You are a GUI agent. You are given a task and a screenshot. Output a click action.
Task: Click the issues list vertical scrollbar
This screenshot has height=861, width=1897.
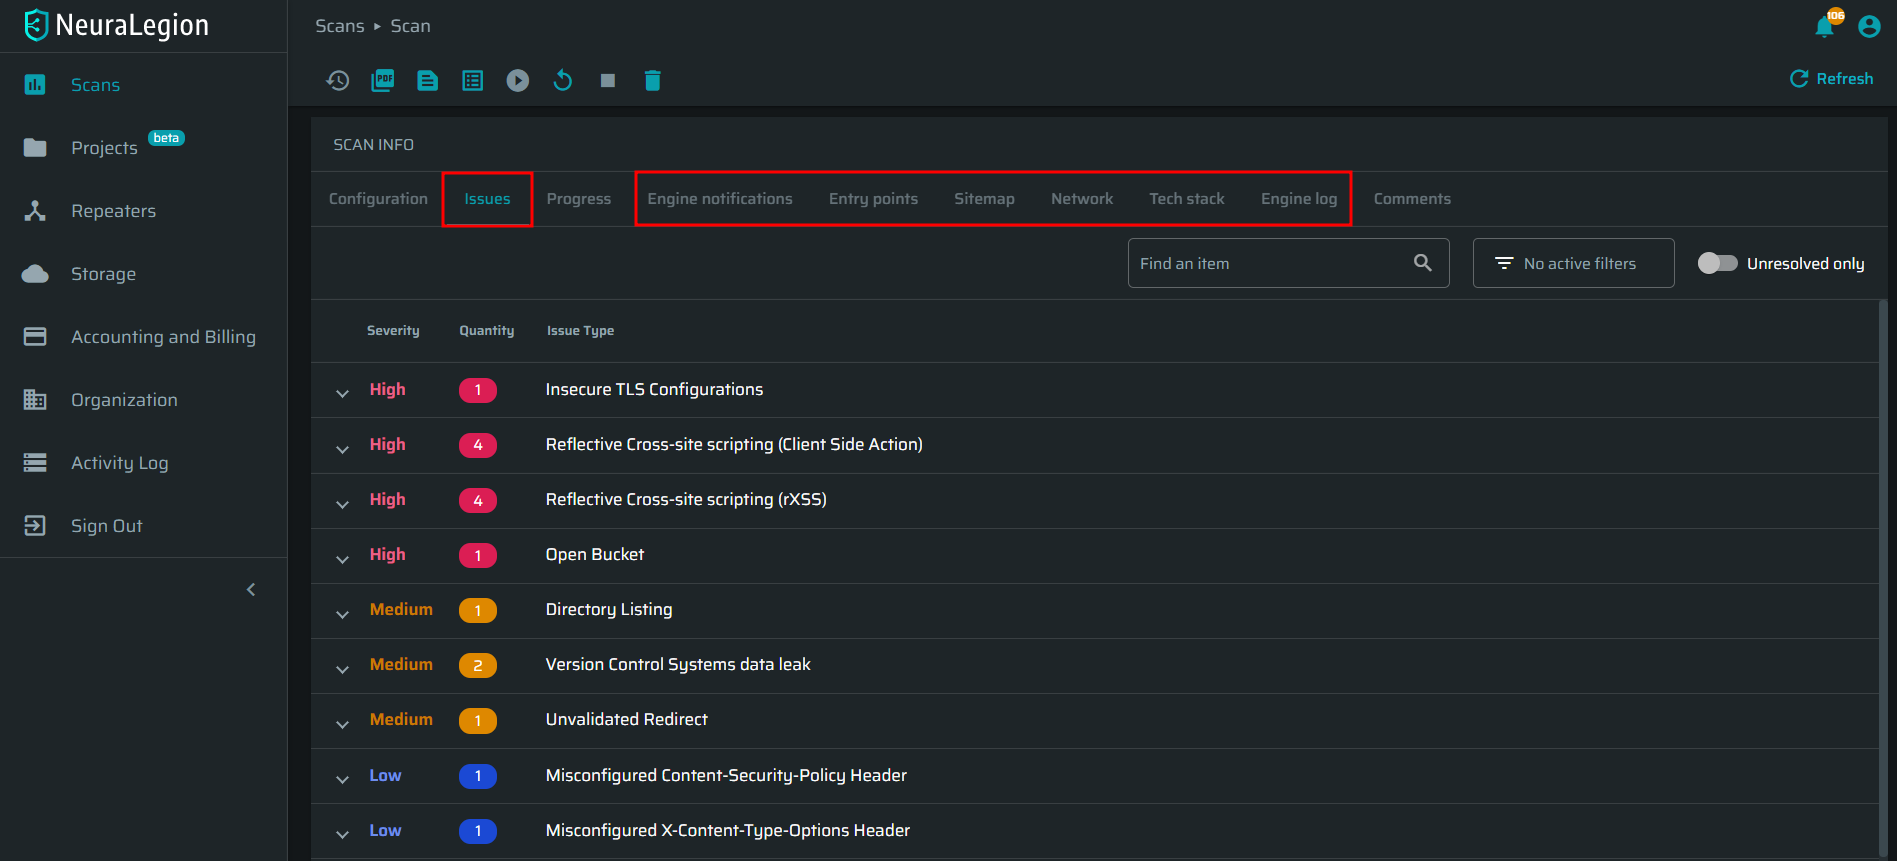(x=1883, y=580)
